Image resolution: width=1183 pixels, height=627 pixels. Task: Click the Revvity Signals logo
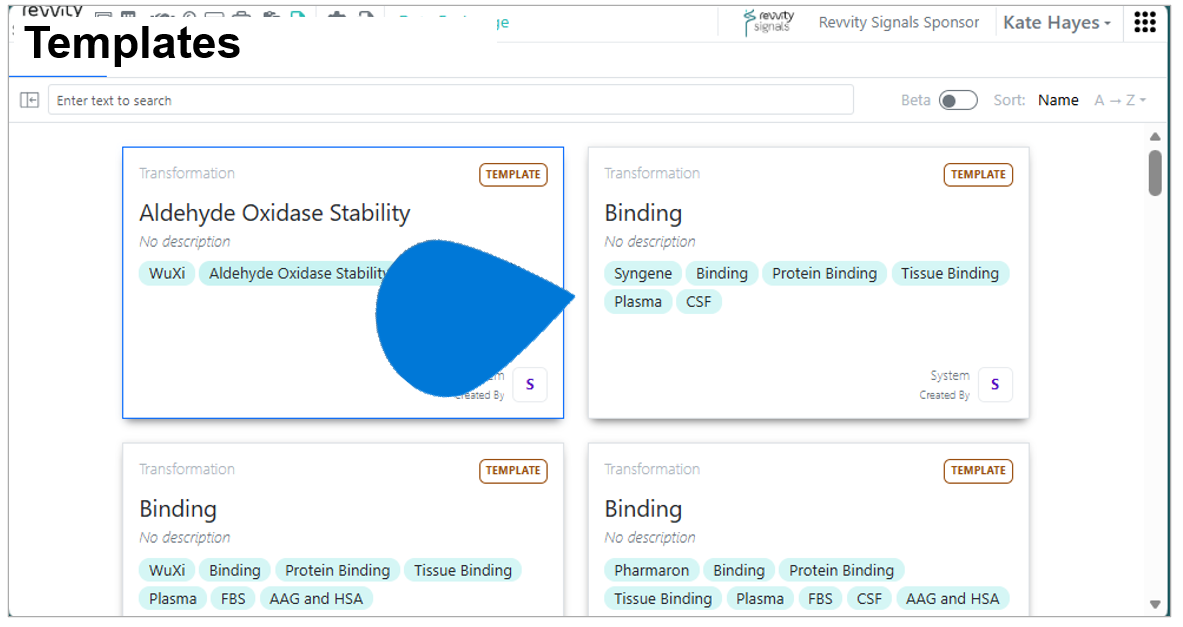tap(769, 22)
